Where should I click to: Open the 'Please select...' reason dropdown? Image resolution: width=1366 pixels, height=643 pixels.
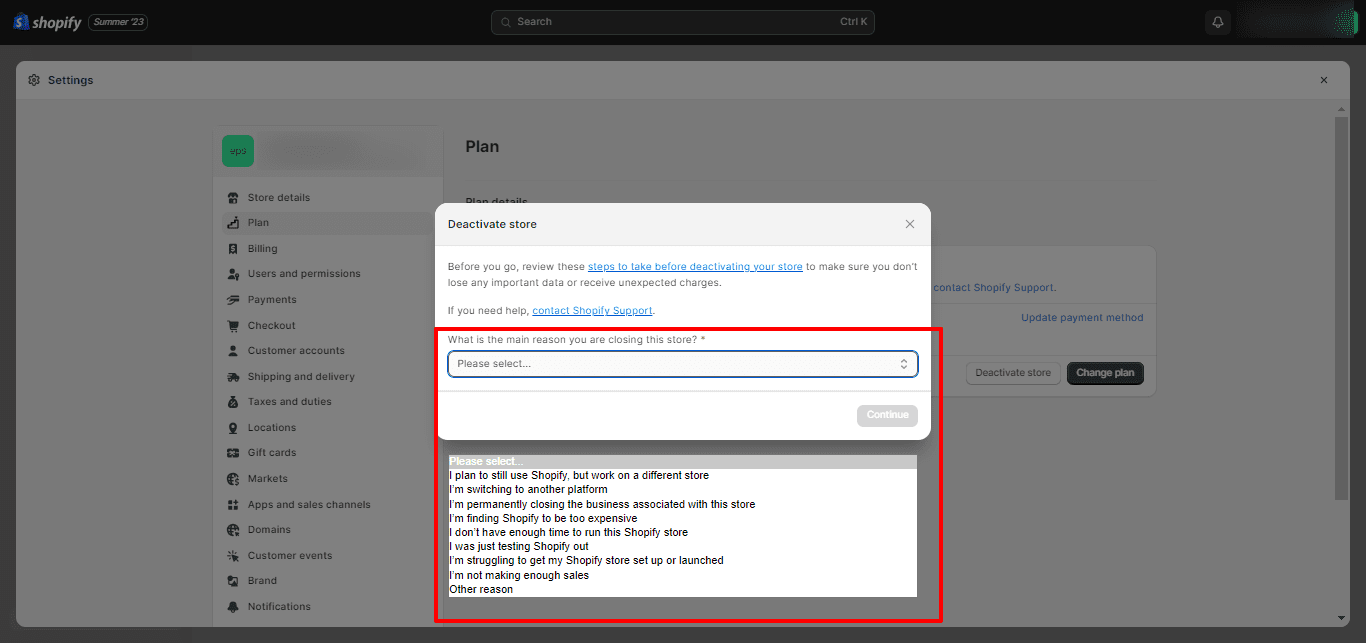pos(683,364)
